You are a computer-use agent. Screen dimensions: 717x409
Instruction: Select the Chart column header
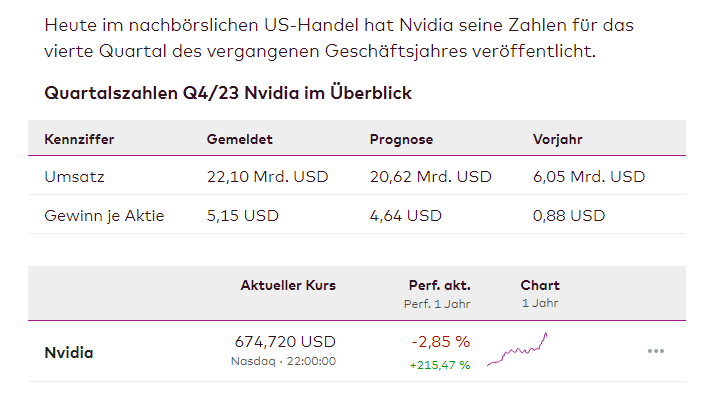540,285
